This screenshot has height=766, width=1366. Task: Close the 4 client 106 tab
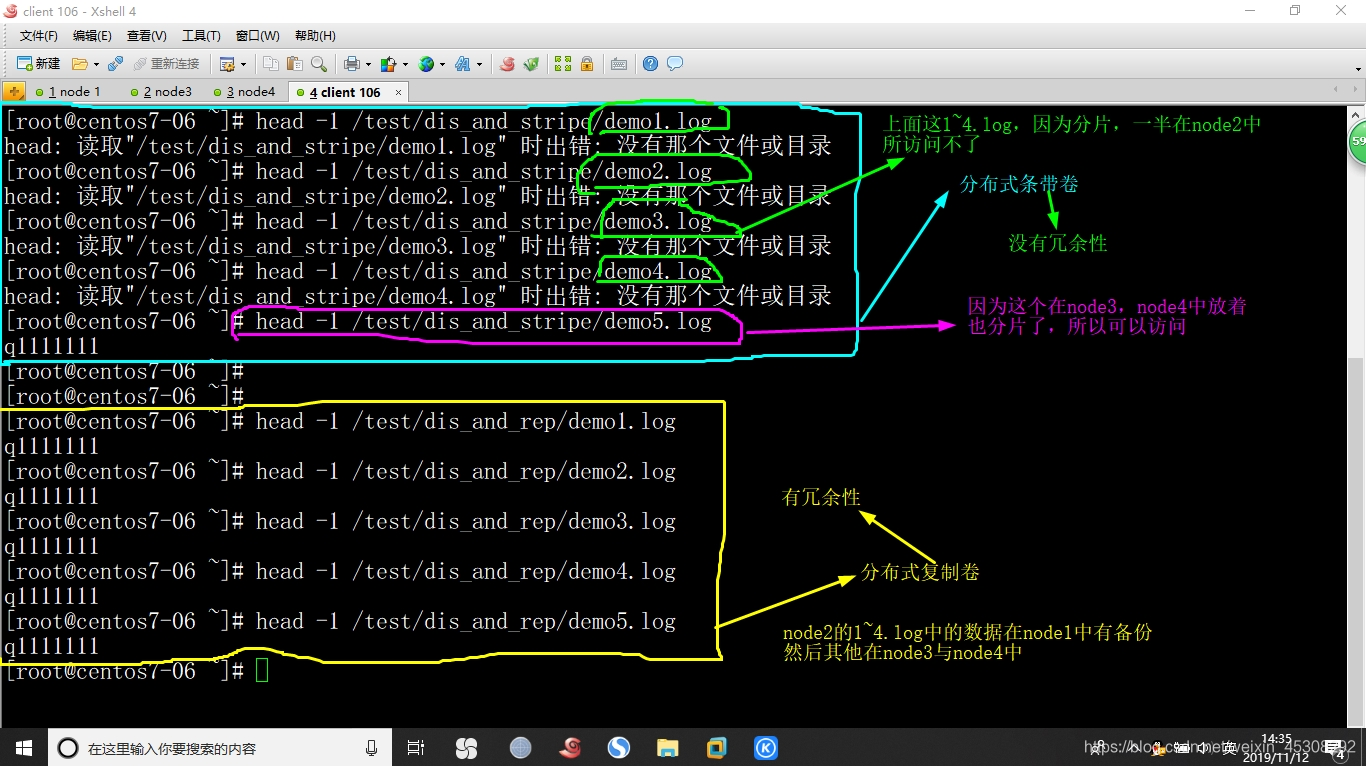398,92
